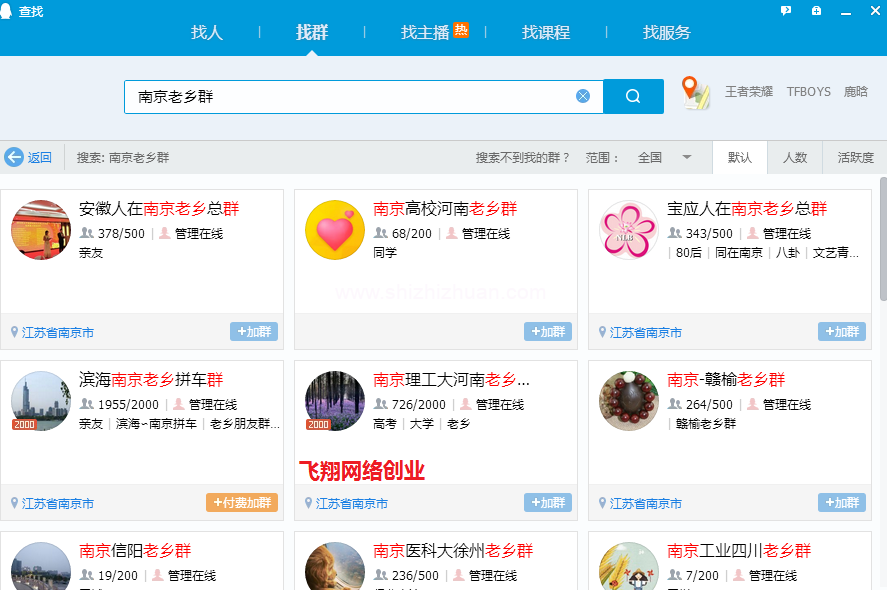Open the nearby groups map pin icon
Image resolution: width=887 pixels, height=591 pixels.
click(694, 92)
